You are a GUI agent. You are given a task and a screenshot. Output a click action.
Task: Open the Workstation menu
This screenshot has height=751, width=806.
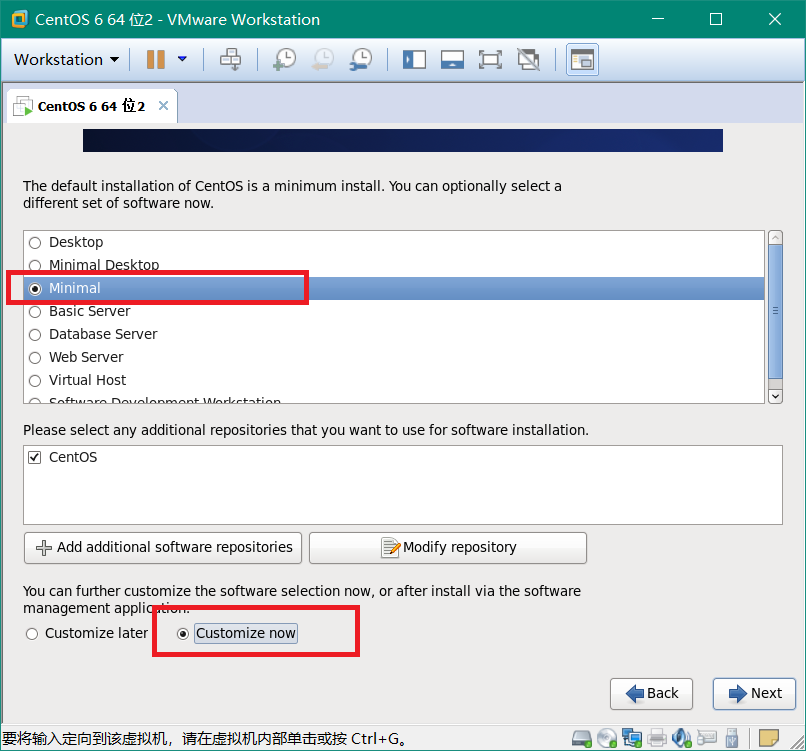pyautogui.click(x=66, y=60)
